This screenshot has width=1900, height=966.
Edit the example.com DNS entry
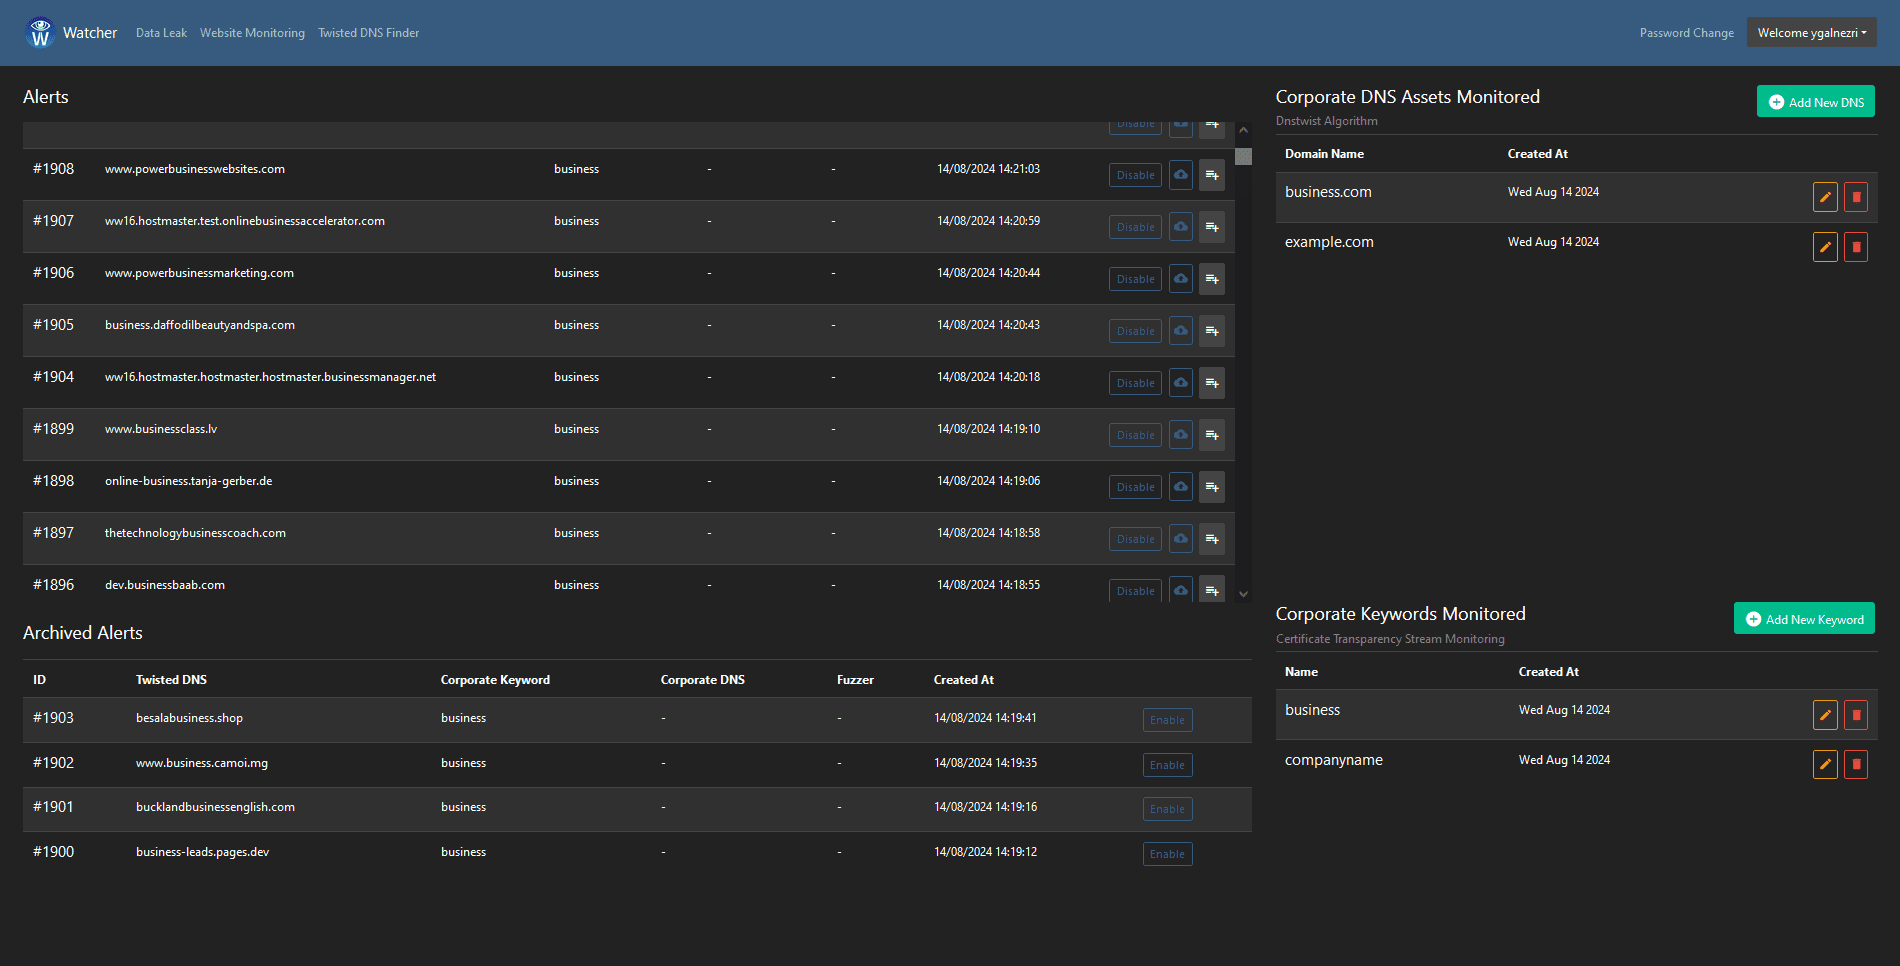click(1825, 247)
